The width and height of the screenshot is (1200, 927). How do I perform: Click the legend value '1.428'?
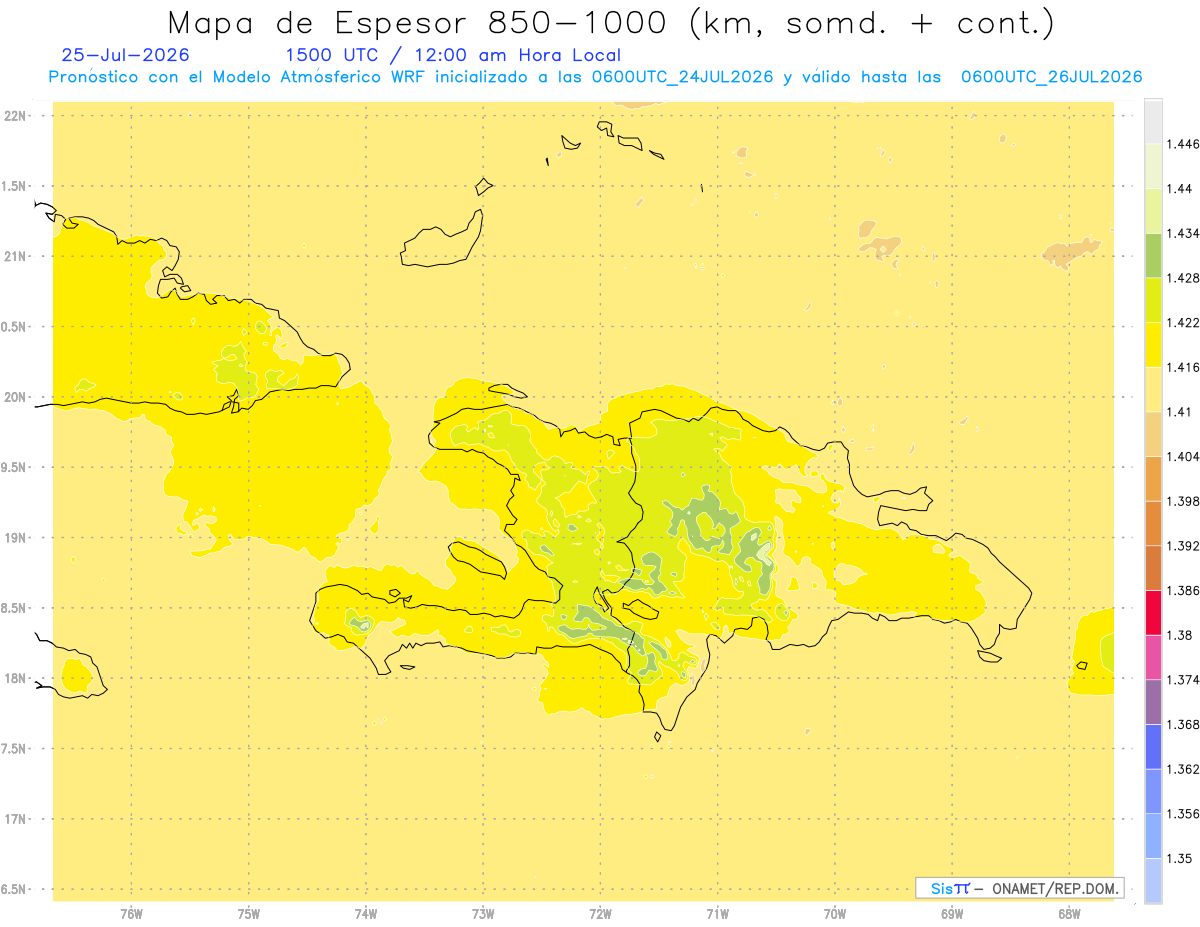(x=1182, y=278)
